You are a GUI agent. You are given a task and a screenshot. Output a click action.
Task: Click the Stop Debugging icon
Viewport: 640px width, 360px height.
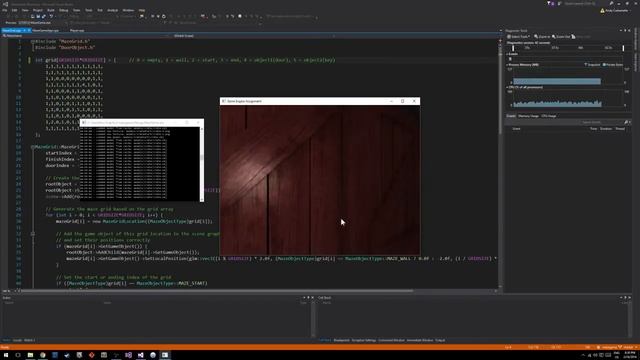pos(158,16)
